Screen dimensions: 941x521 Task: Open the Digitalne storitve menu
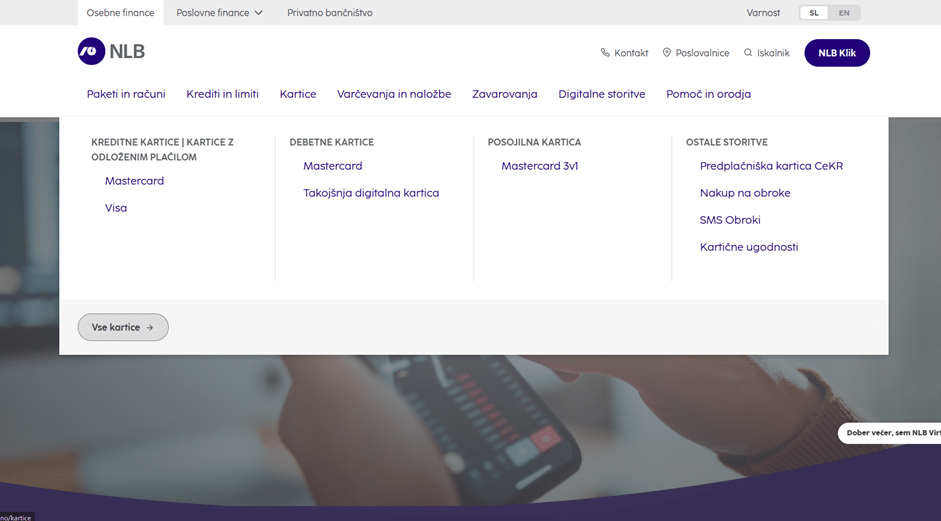point(601,94)
